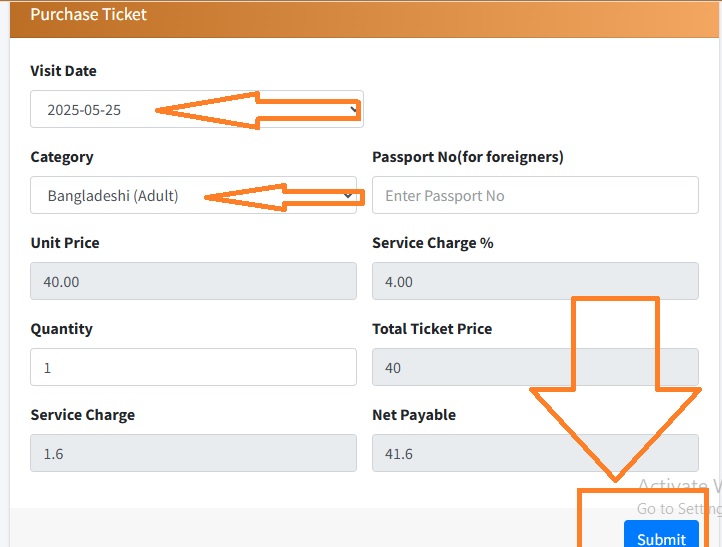Click the Unit Price label text
Image resolution: width=722 pixels, height=547 pixels.
pos(65,243)
